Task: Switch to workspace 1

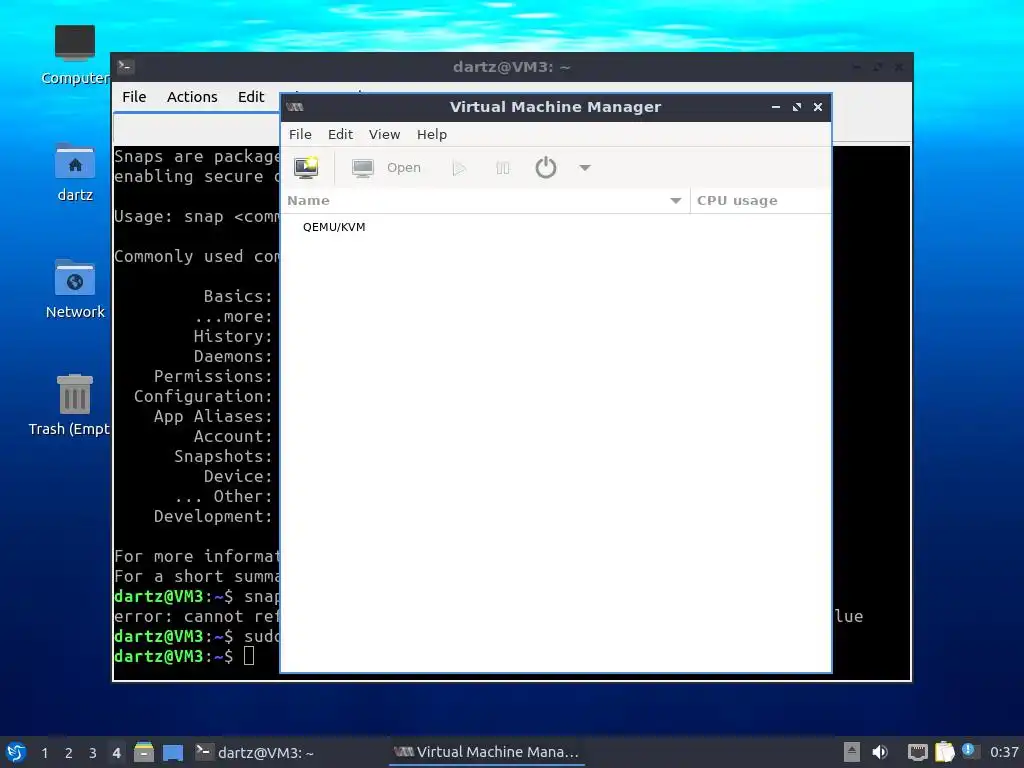Action: click(44, 753)
